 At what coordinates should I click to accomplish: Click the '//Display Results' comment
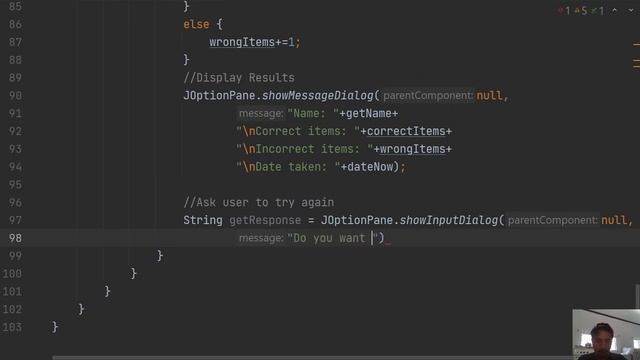(x=239, y=78)
